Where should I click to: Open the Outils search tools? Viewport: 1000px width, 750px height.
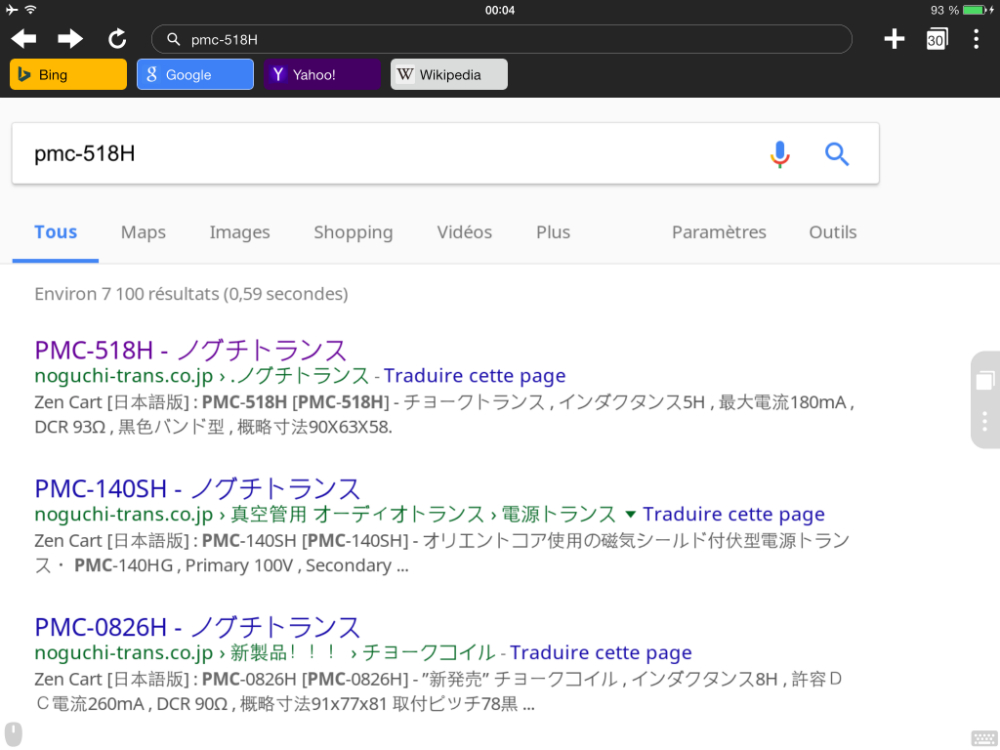(833, 232)
